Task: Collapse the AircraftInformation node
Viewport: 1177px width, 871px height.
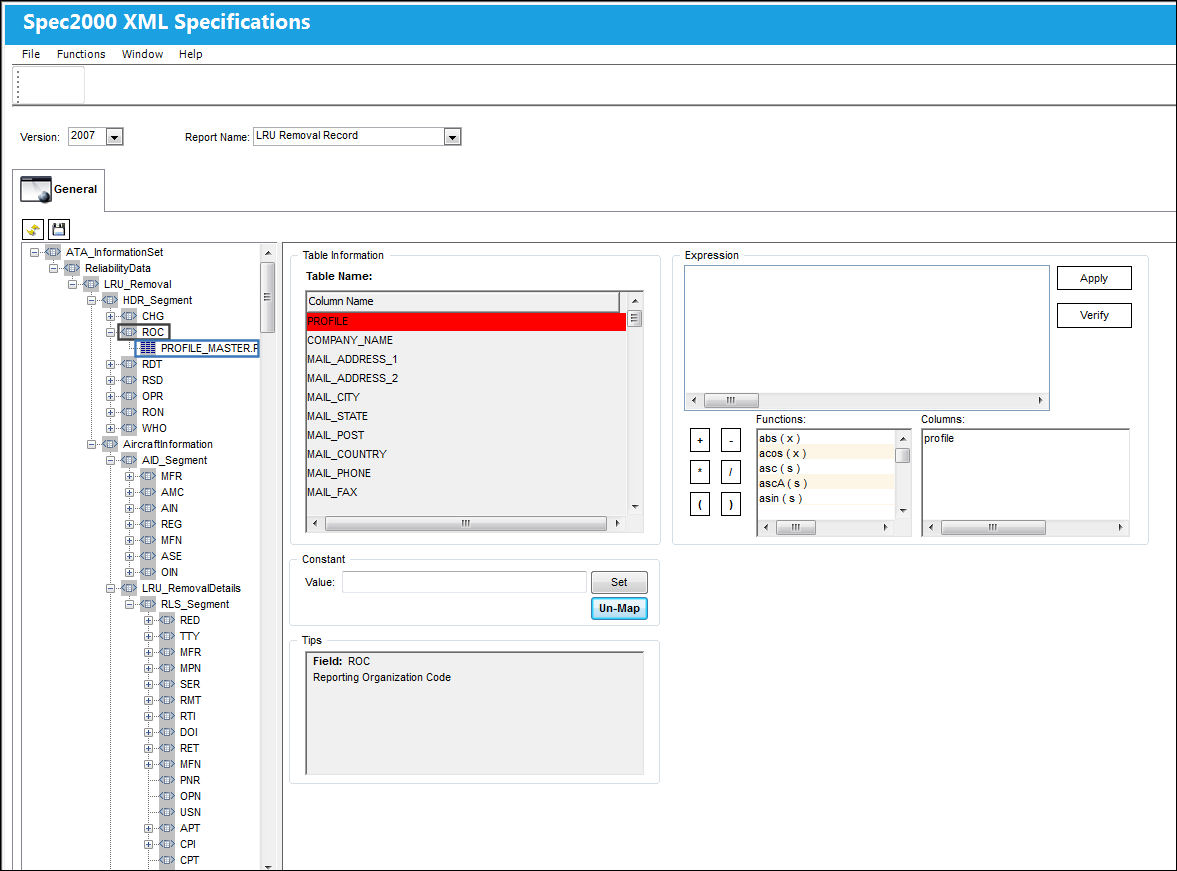Action: click(x=92, y=445)
